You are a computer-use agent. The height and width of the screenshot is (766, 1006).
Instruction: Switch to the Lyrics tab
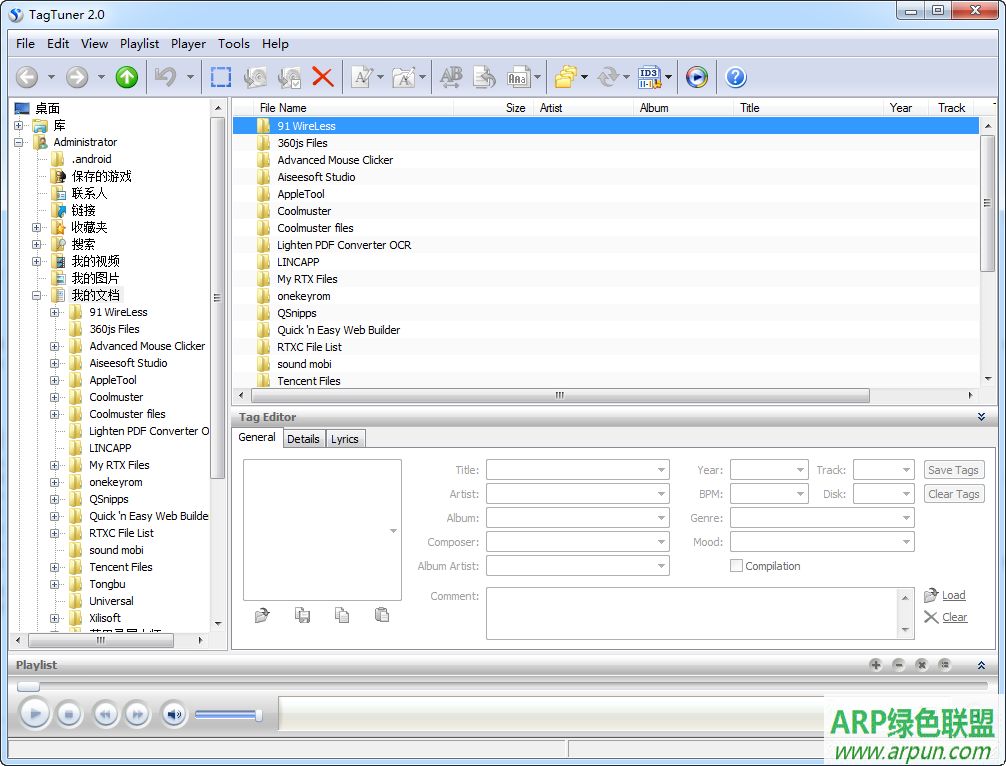point(345,438)
